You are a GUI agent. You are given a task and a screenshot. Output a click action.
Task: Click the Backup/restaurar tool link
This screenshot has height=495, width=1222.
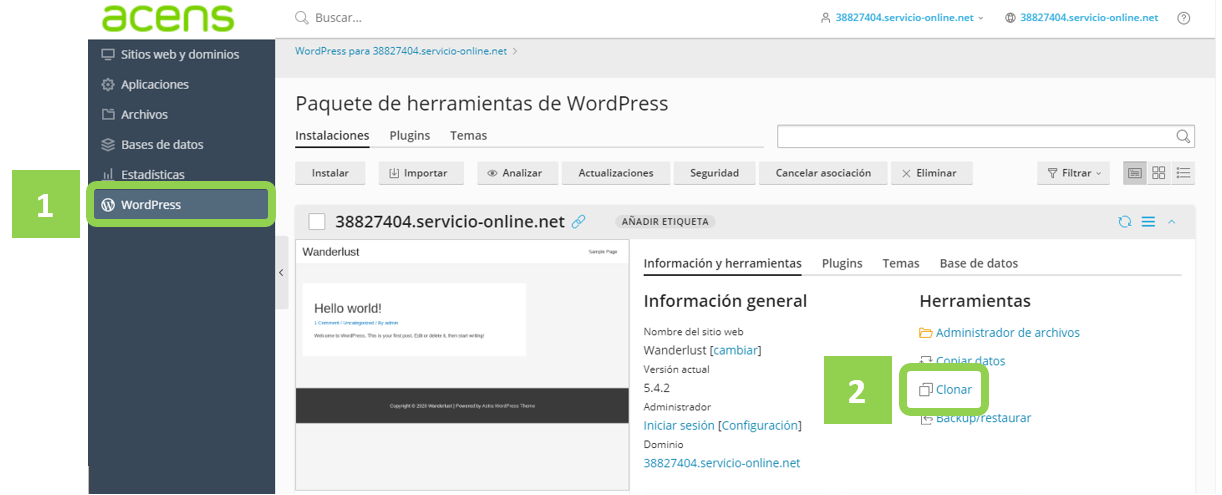click(976, 418)
